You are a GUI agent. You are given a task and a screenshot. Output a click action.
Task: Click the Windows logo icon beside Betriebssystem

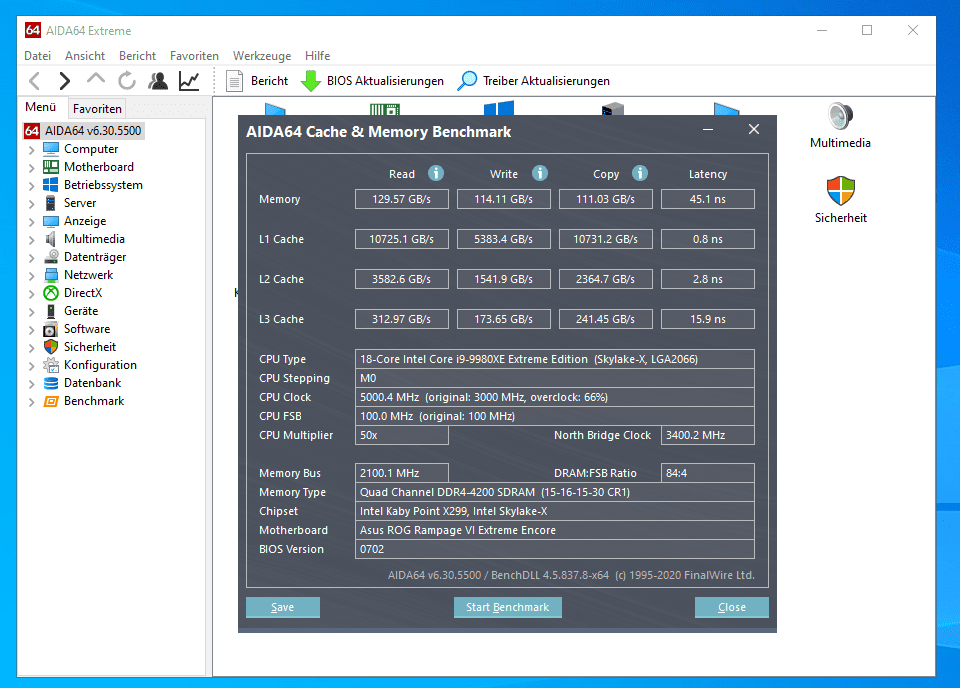pyautogui.click(x=51, y=185)
